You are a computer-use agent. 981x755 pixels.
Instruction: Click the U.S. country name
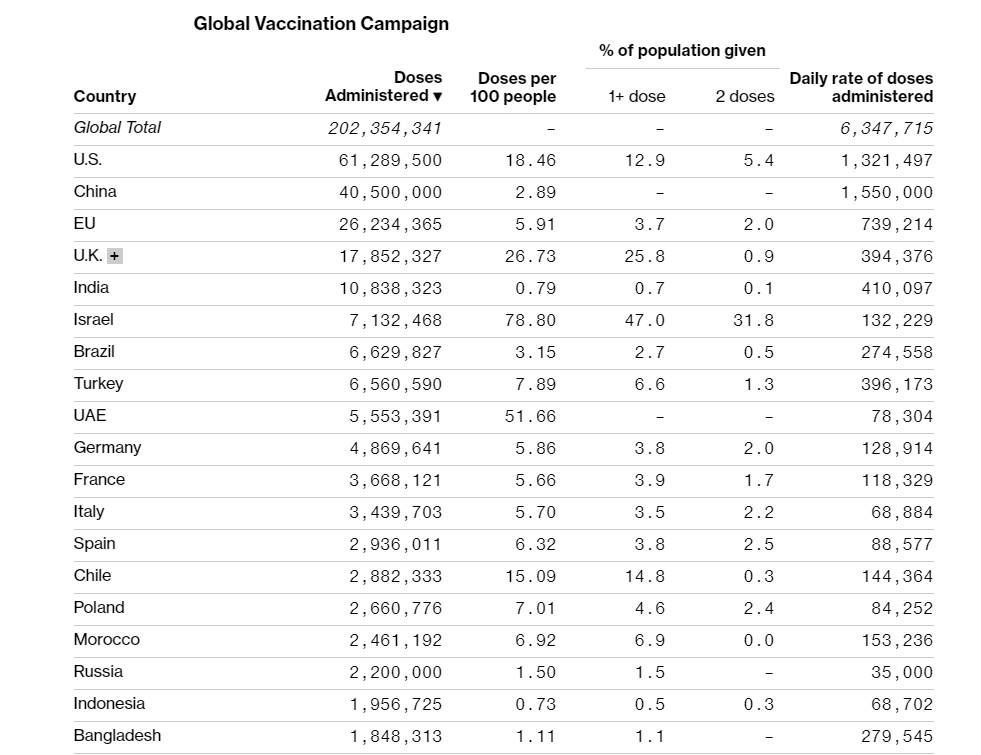point(88,160)
